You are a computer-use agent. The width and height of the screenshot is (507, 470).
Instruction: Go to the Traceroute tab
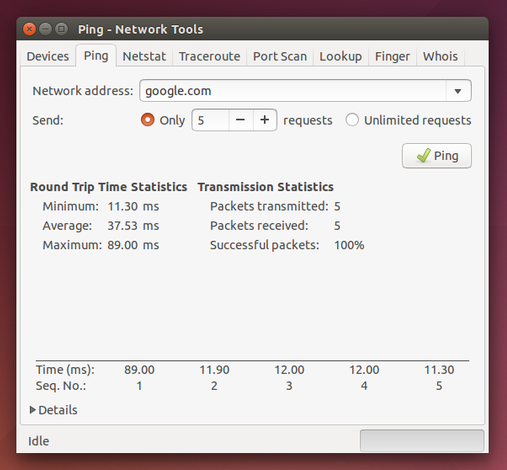coord(209,56)
